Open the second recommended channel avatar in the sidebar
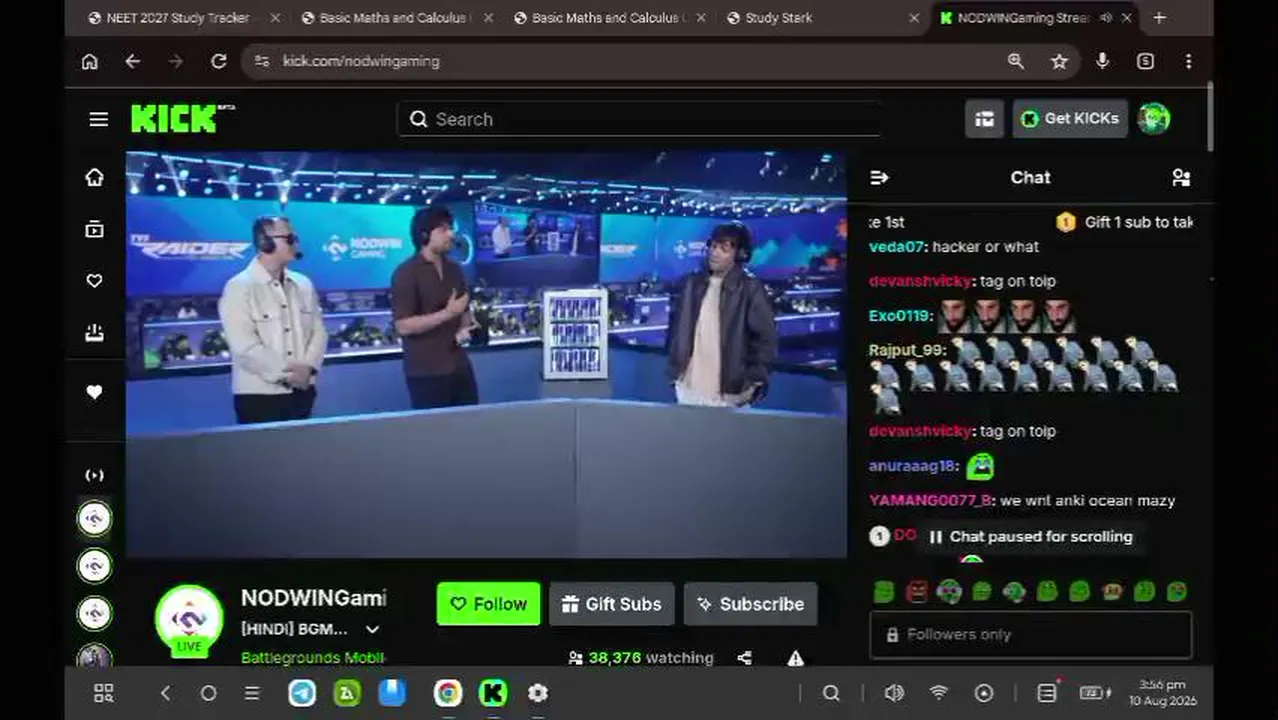 pos(94,565)
